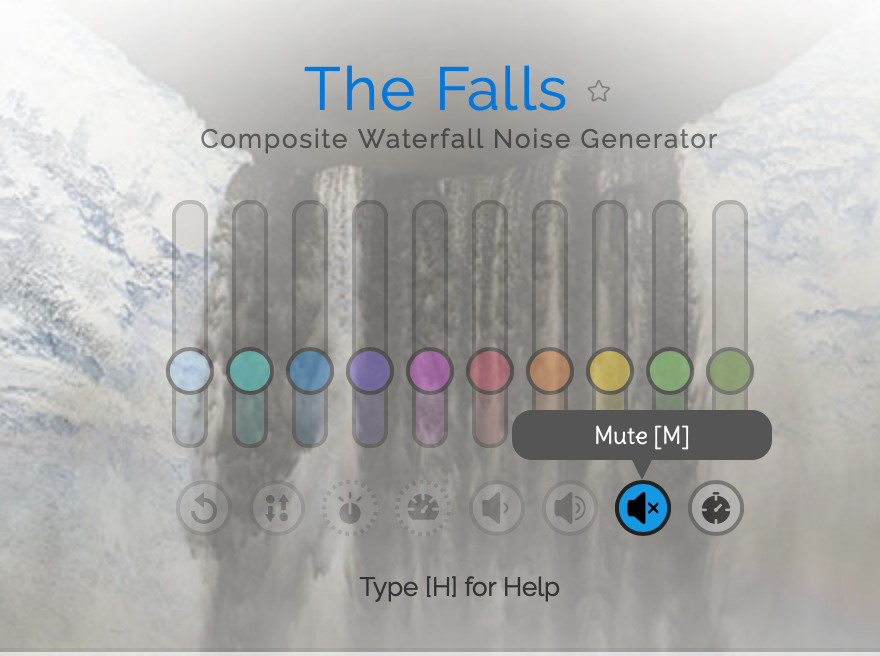The image size is (880, 656).
Task: Toggle the blue Mute speaker button
Action: pos(643,508)
